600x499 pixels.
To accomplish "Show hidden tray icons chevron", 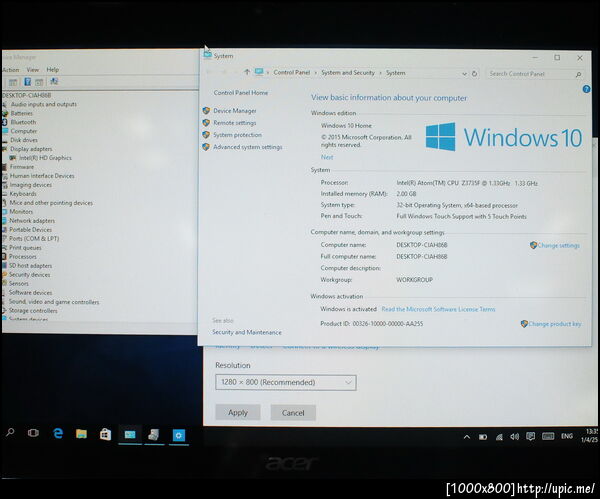I will 467,437.
